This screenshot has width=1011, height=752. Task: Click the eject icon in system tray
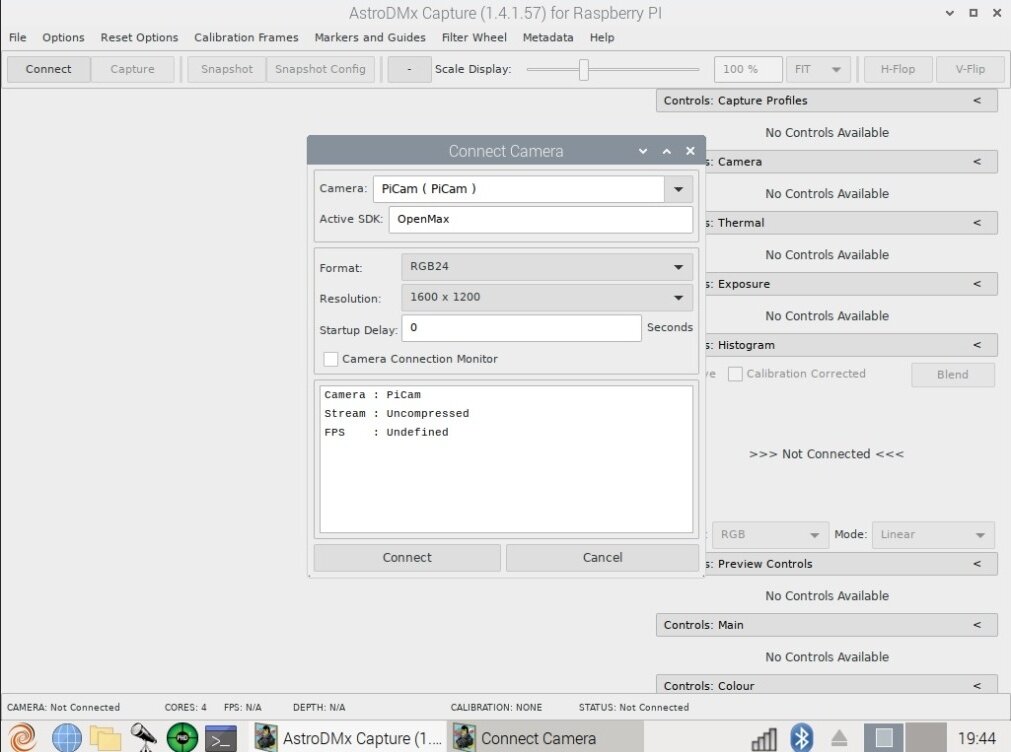coord(839,738)
